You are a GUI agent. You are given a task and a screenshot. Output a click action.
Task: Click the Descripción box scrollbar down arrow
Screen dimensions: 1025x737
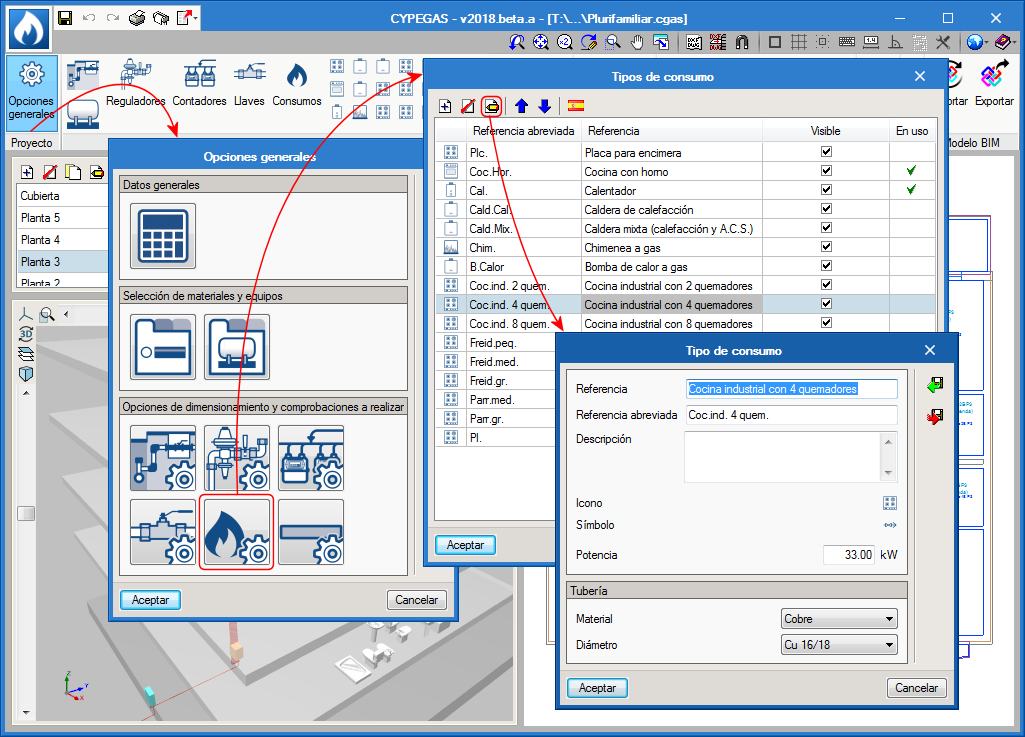888,473
